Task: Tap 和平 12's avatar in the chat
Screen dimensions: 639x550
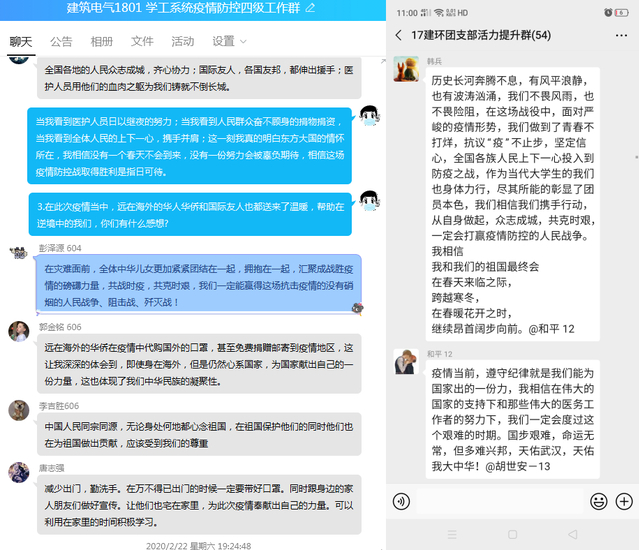Action: 405,361
